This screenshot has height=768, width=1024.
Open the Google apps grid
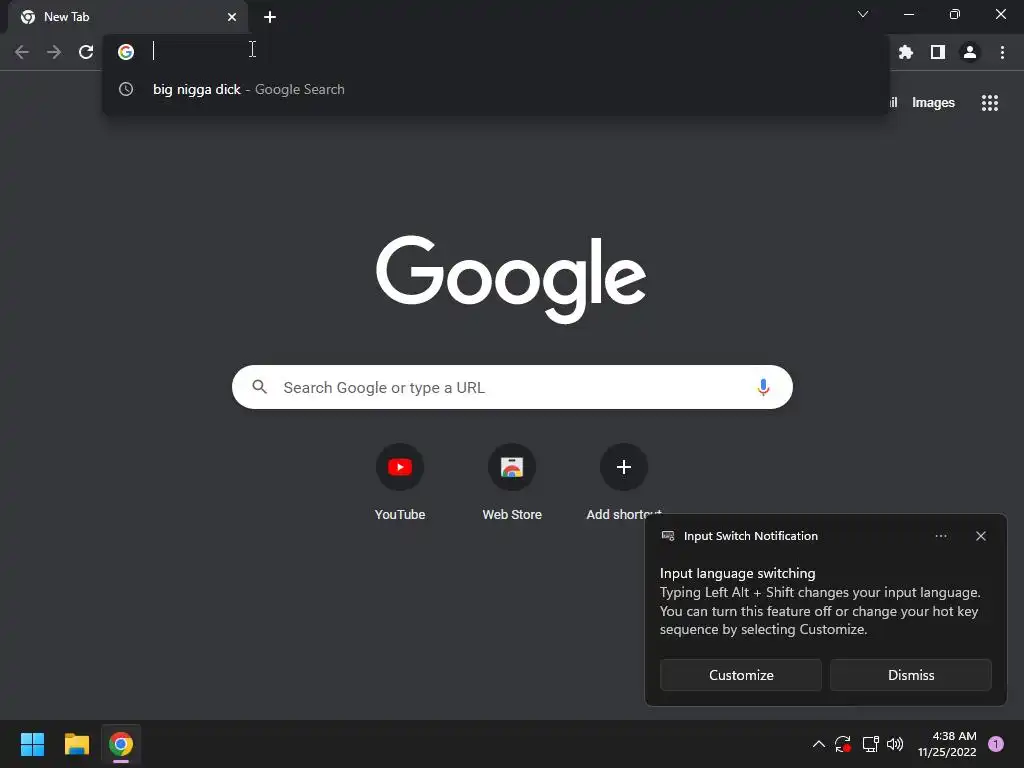click(x=990, y=103)
